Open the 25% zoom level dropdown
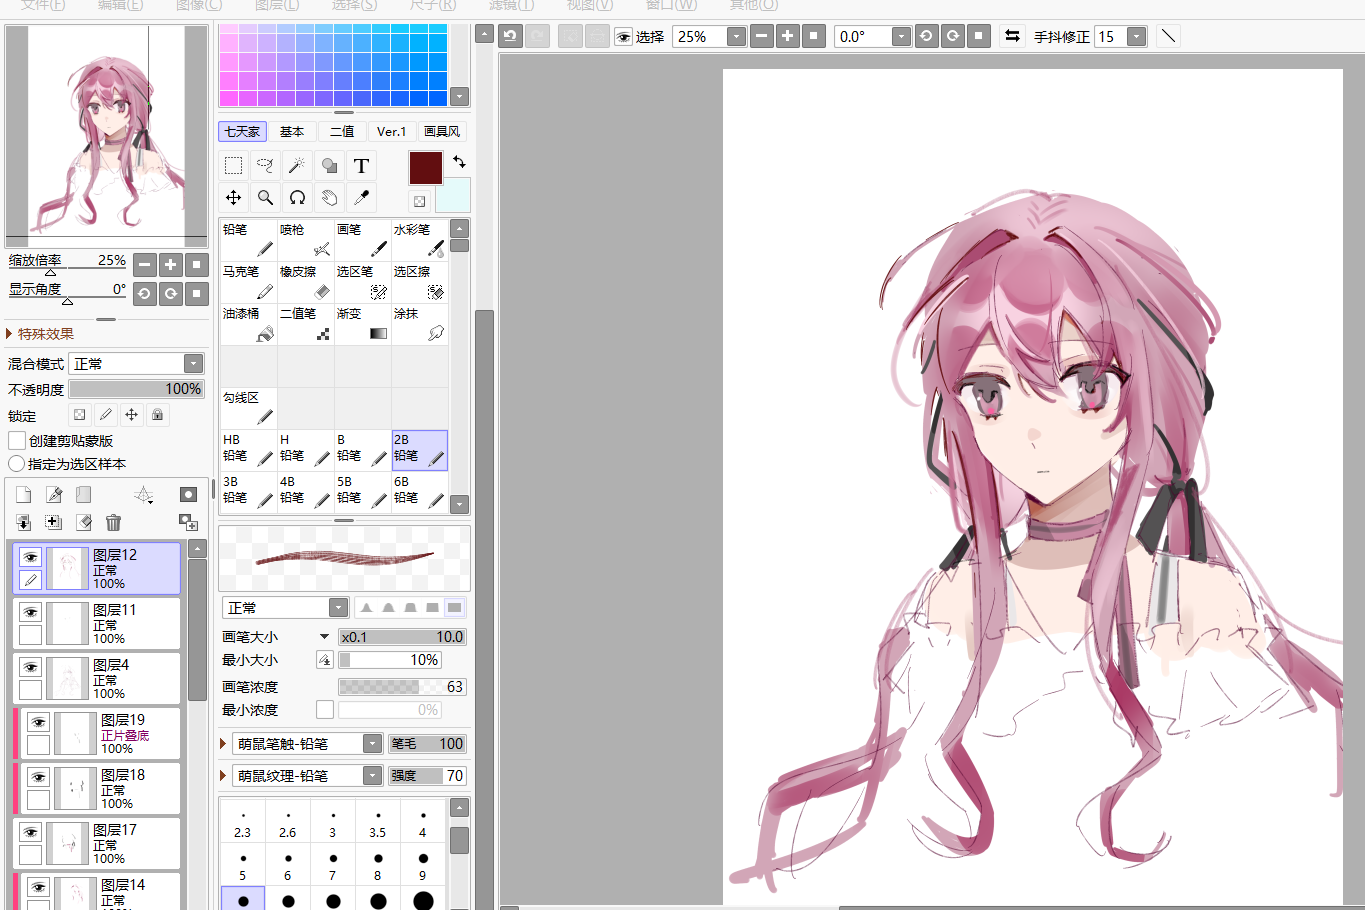Image resolution: width=1365 pixels, height=910 pixels. (x=710, y=36)
